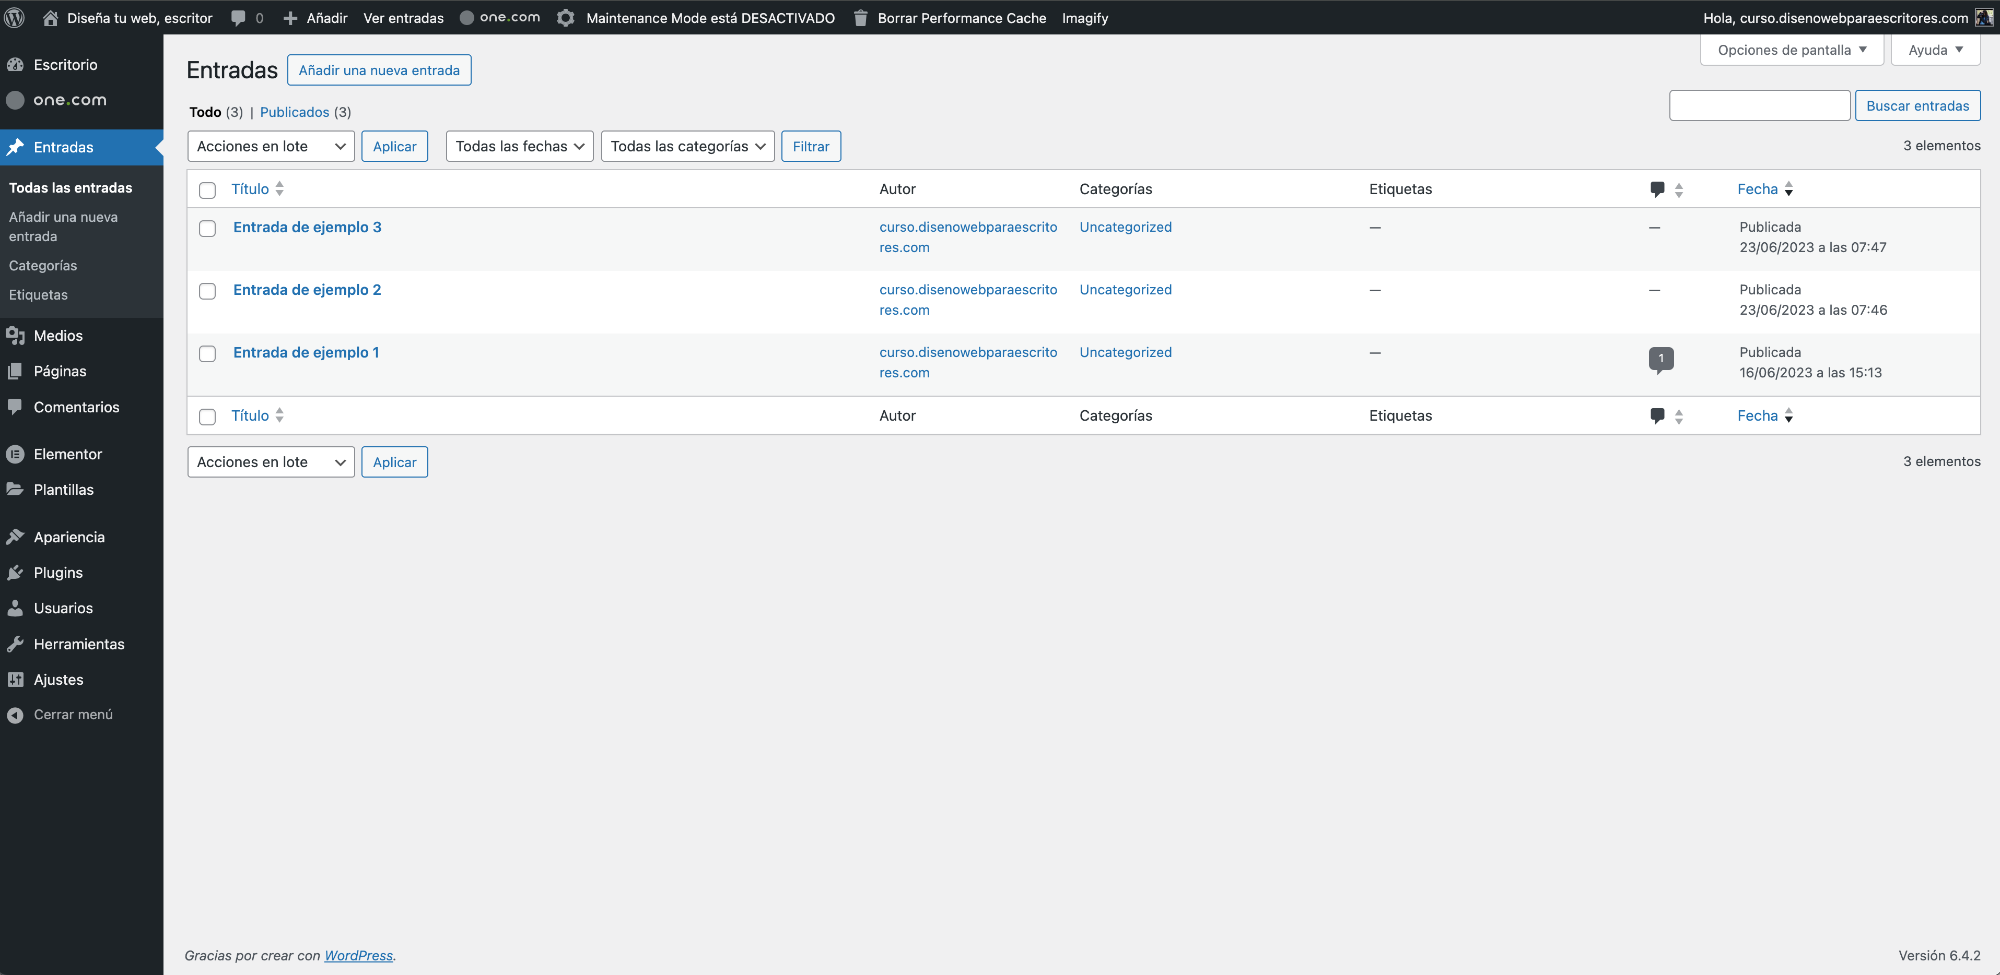Viewport: 2000px width, 975px height.
Task: Open the top Acciones en lote dropdown
Action: (x=271, y=146)
